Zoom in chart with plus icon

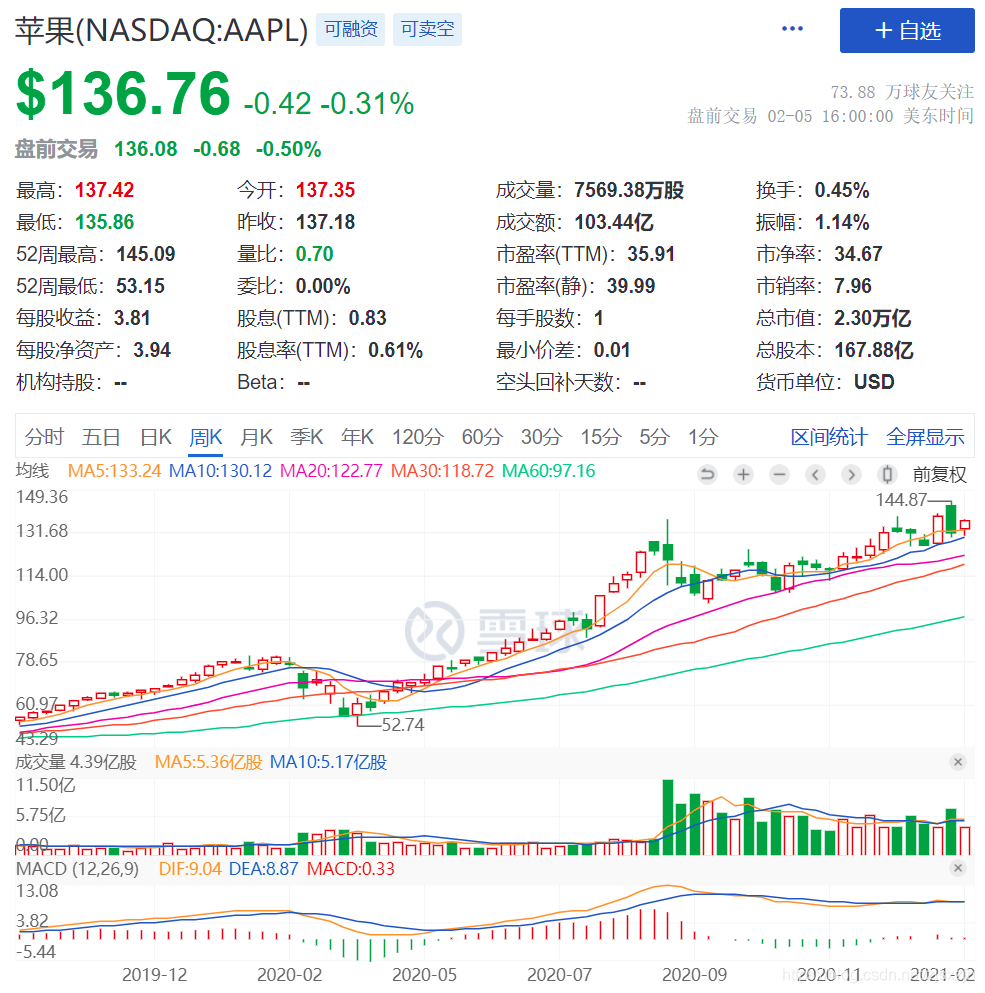(x=744, y=474)
